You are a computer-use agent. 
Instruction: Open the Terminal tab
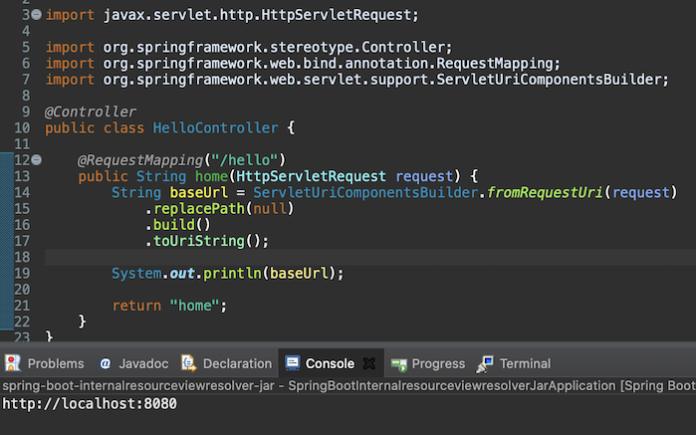click(x=525, y=364)
